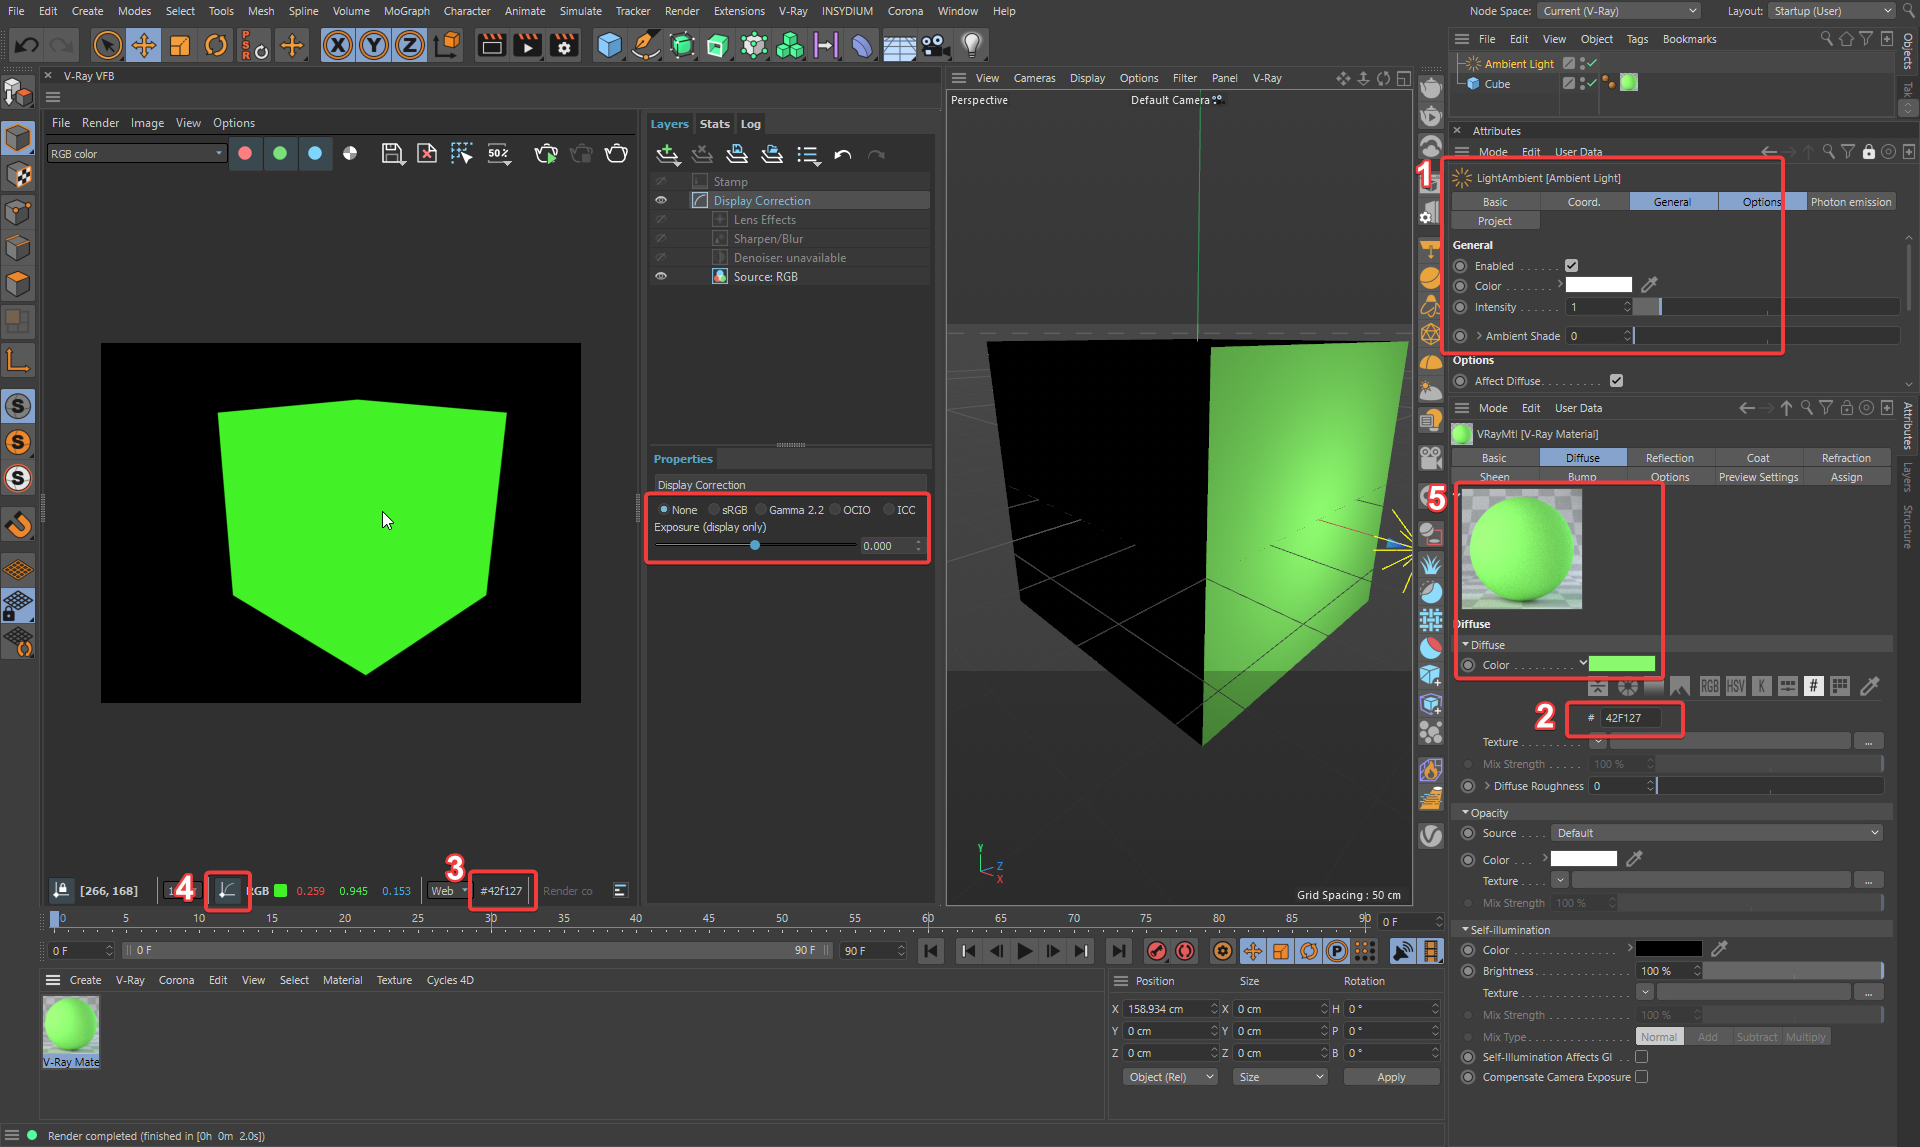Open the MoGraph menu
1920x1147 pixels.
[406, 11]
